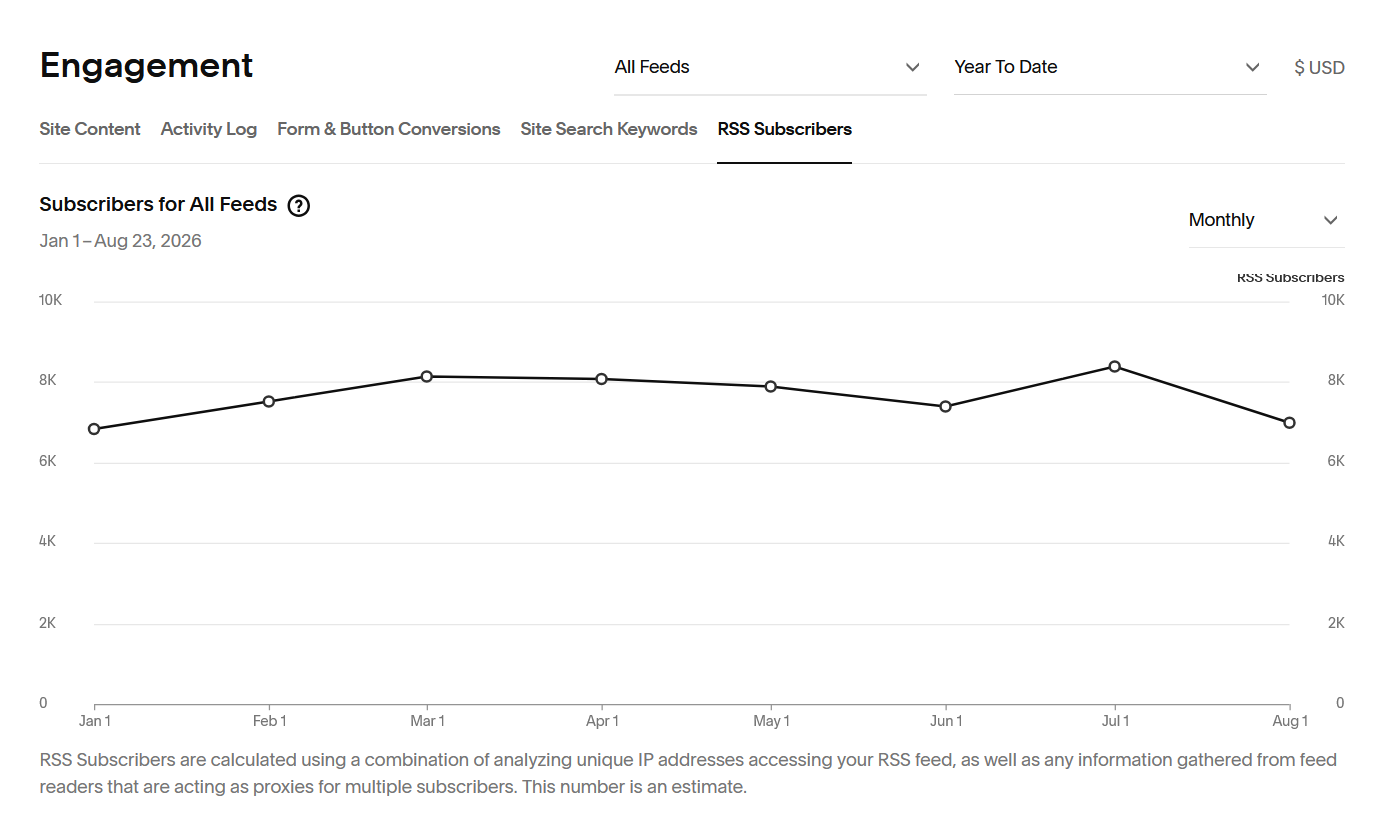
Task: Select the Aug 1 final data point
Action: coord(1290,423)
